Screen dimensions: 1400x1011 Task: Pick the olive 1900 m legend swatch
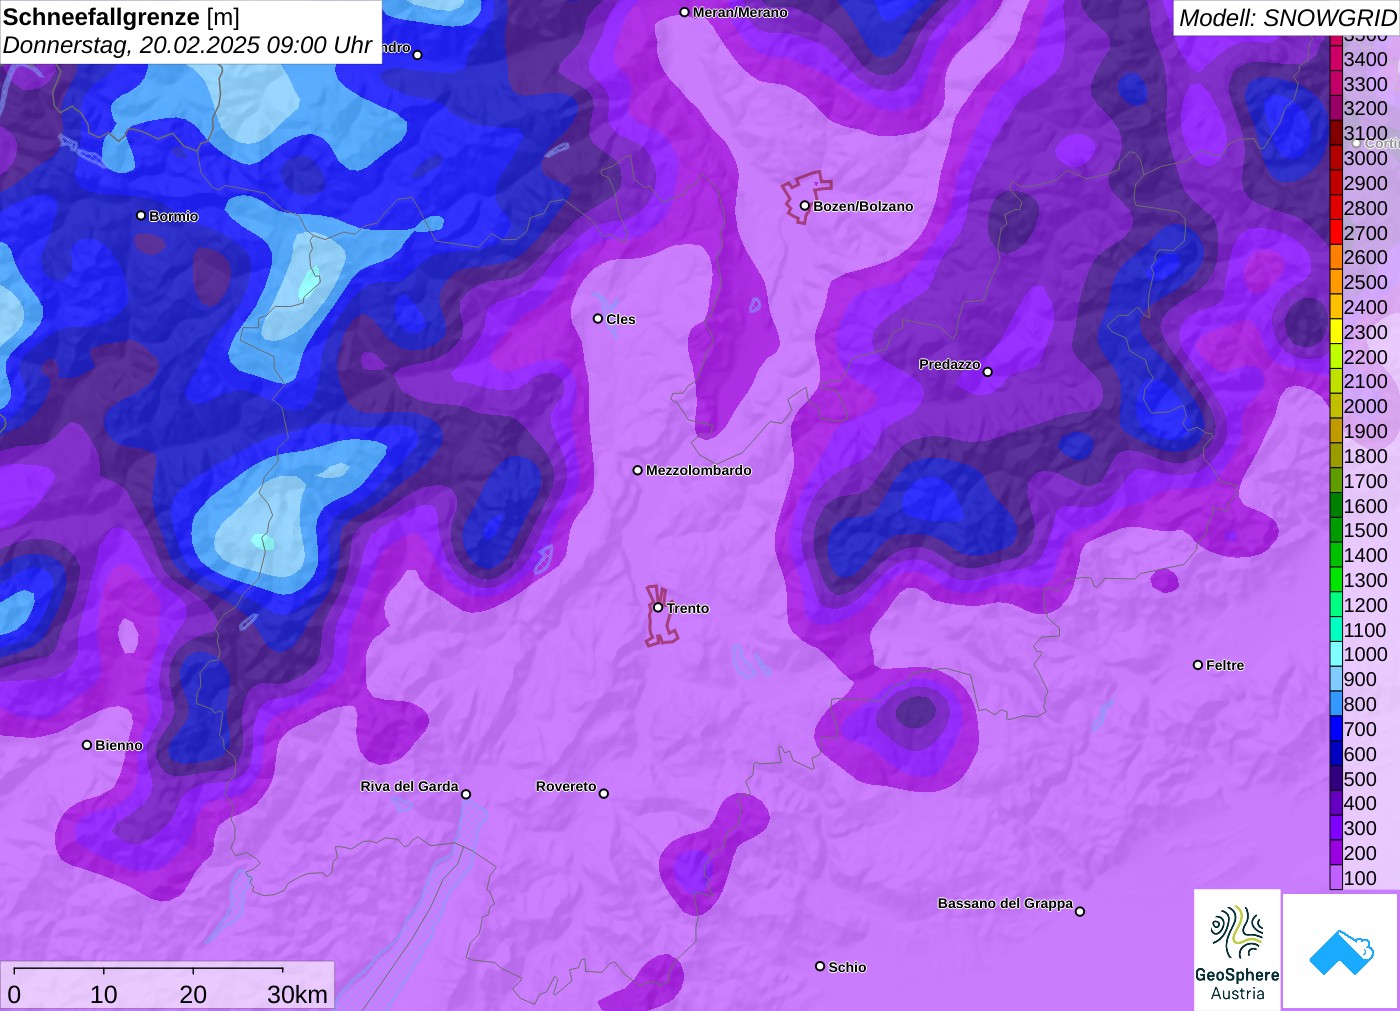[1336, 431]
